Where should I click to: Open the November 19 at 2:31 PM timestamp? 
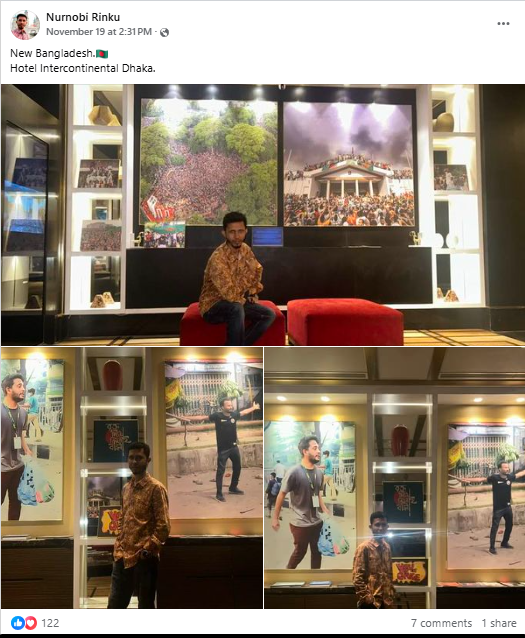point(99,32)
